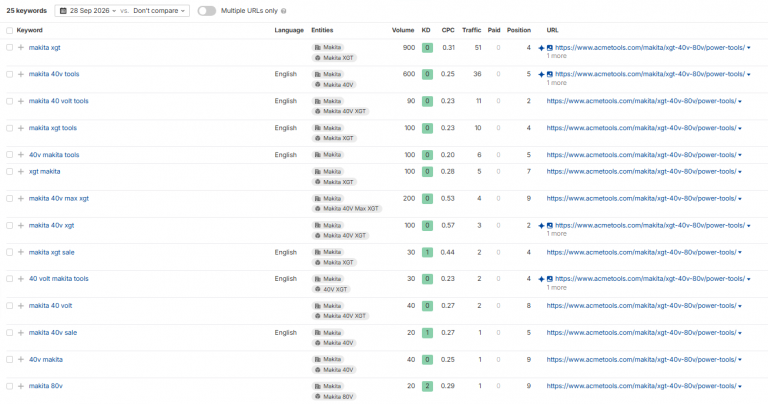
Task: Tick the checkbox for makita xgt
Action: [9, 48]
